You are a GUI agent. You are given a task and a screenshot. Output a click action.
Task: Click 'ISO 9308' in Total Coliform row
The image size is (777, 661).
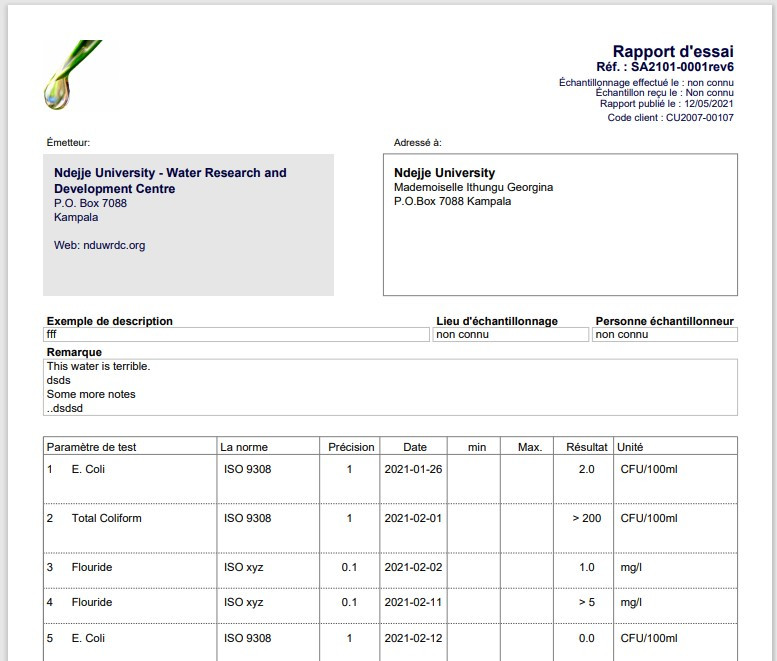(247, 518)
